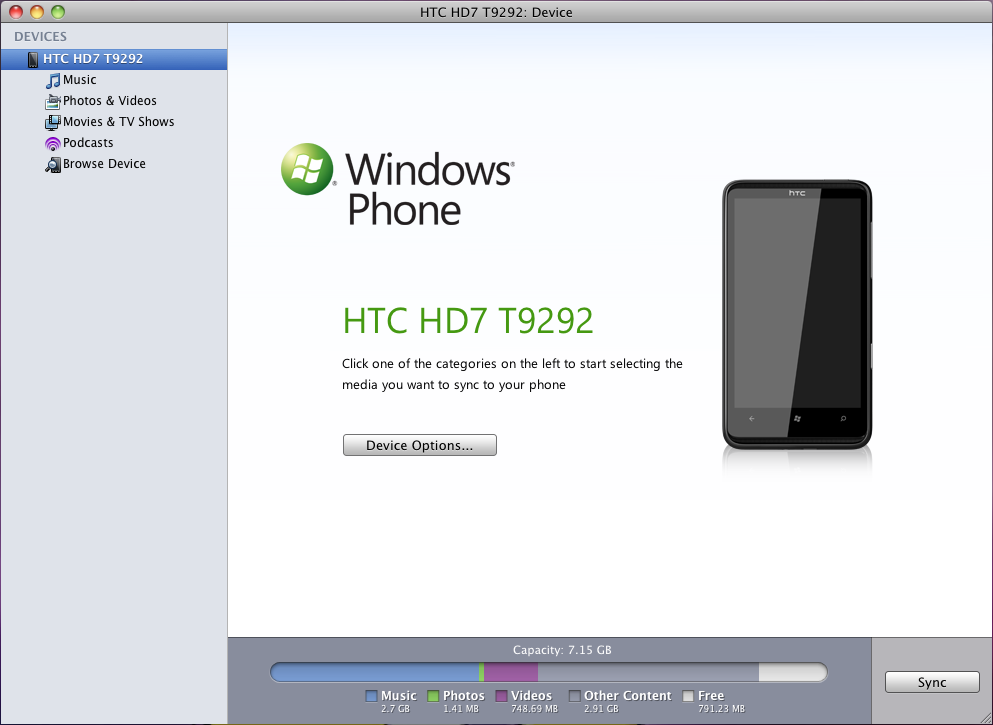The height and width of the screenshot is (725, 993).
Task: Click the Photos & Videos sidebar icon
Action: click(53, 101)
